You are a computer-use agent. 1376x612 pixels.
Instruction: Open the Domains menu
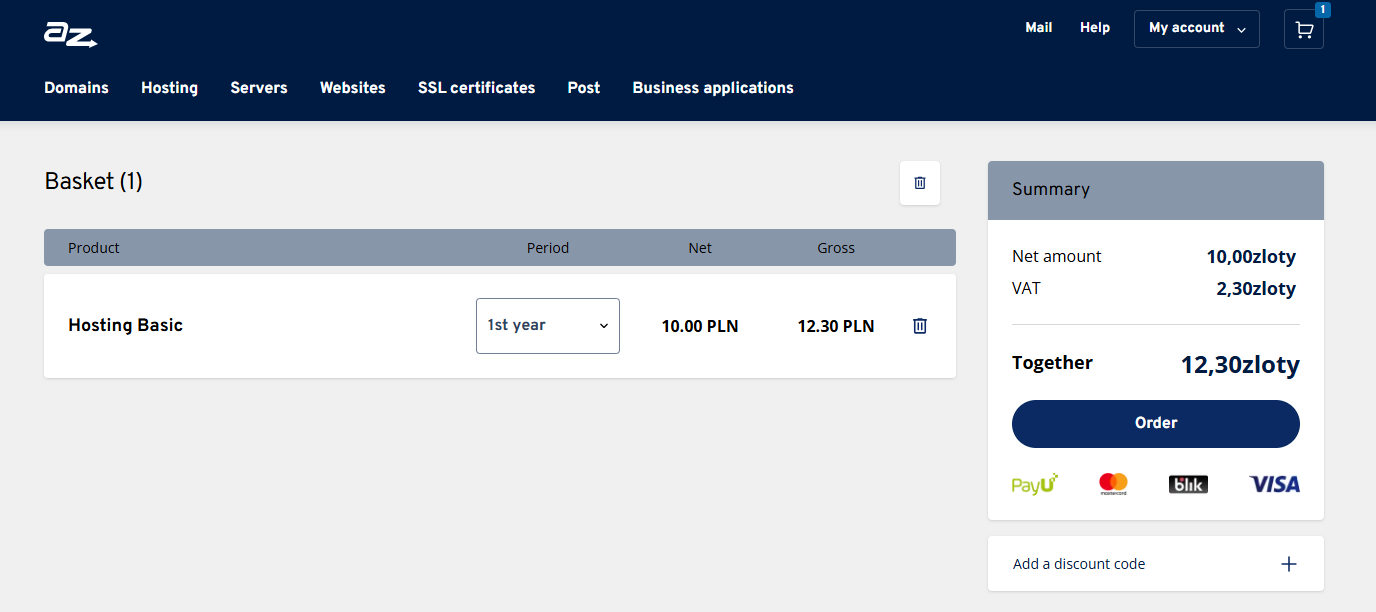click(x=77, y=88)
